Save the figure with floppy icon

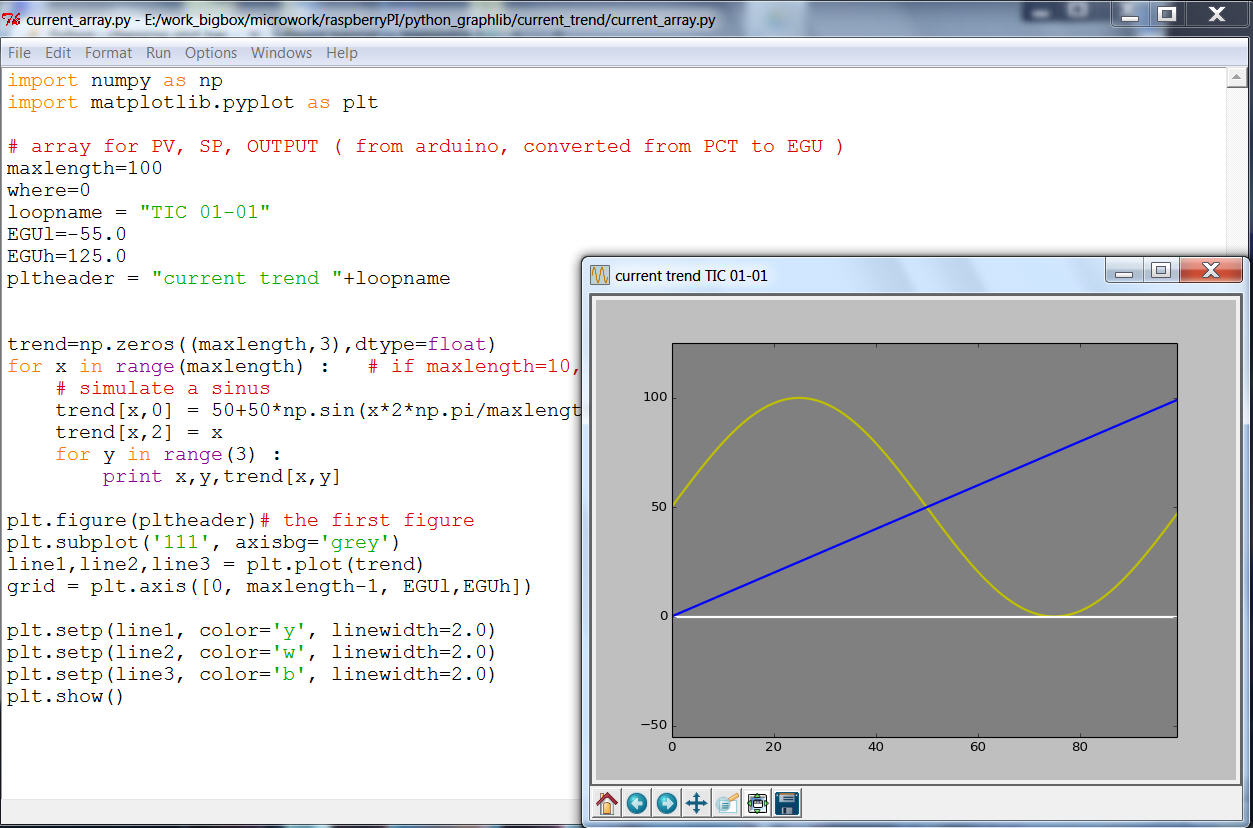[x=787, y=803]
